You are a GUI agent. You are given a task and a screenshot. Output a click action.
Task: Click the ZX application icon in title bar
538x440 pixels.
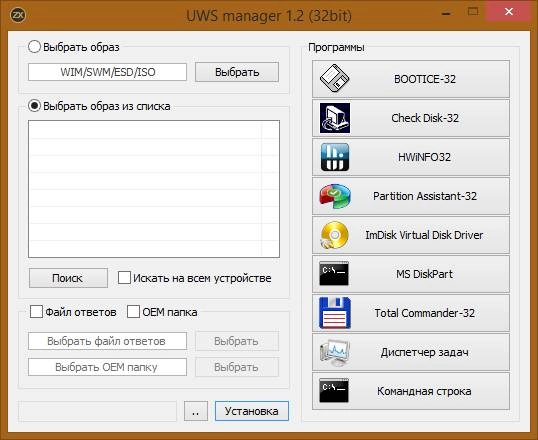tap(18, 15)
